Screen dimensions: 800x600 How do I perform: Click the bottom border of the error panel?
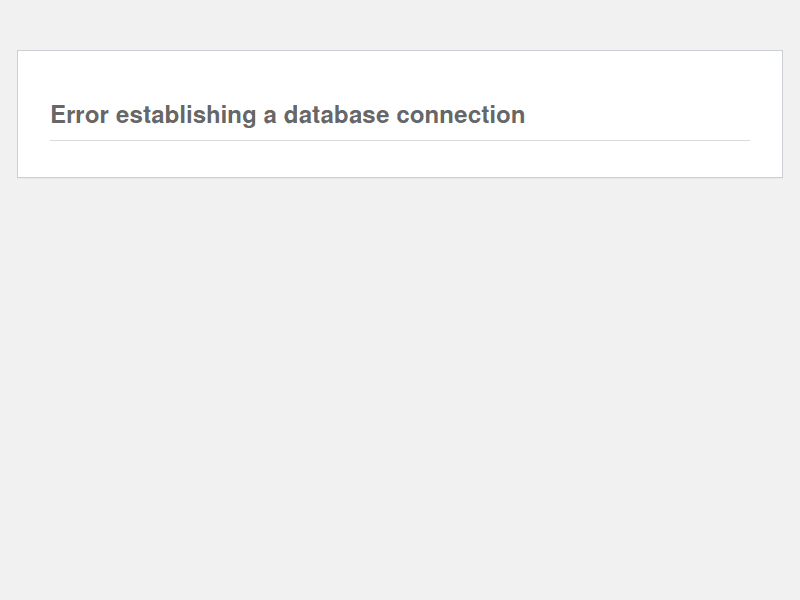pos(400,177)
